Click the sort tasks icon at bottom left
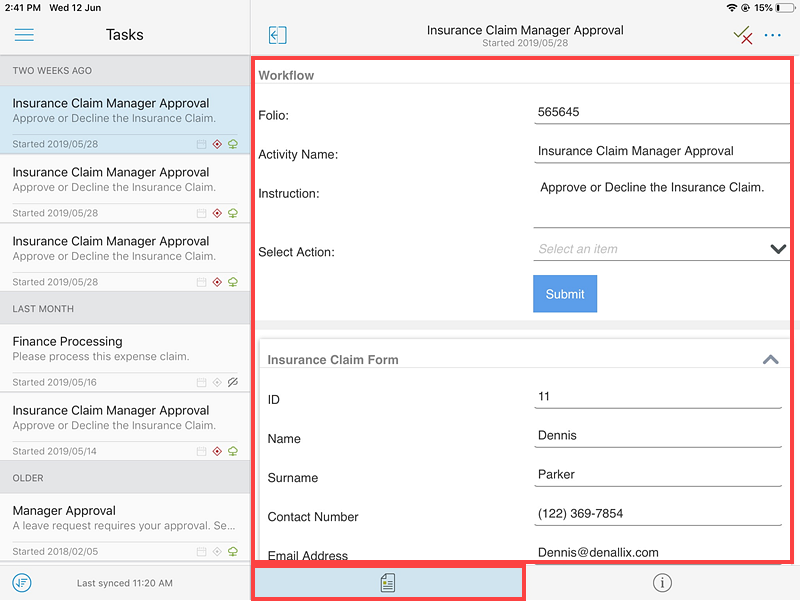 point(20,582)
